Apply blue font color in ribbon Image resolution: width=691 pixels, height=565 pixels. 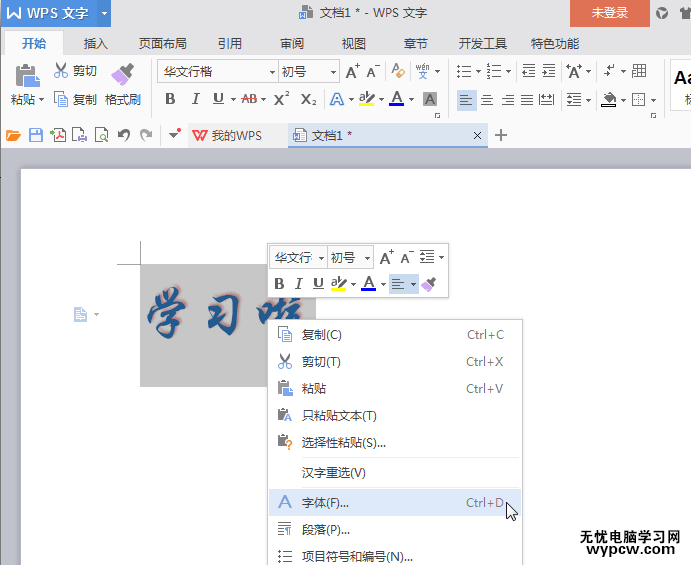tap(397, 99)
